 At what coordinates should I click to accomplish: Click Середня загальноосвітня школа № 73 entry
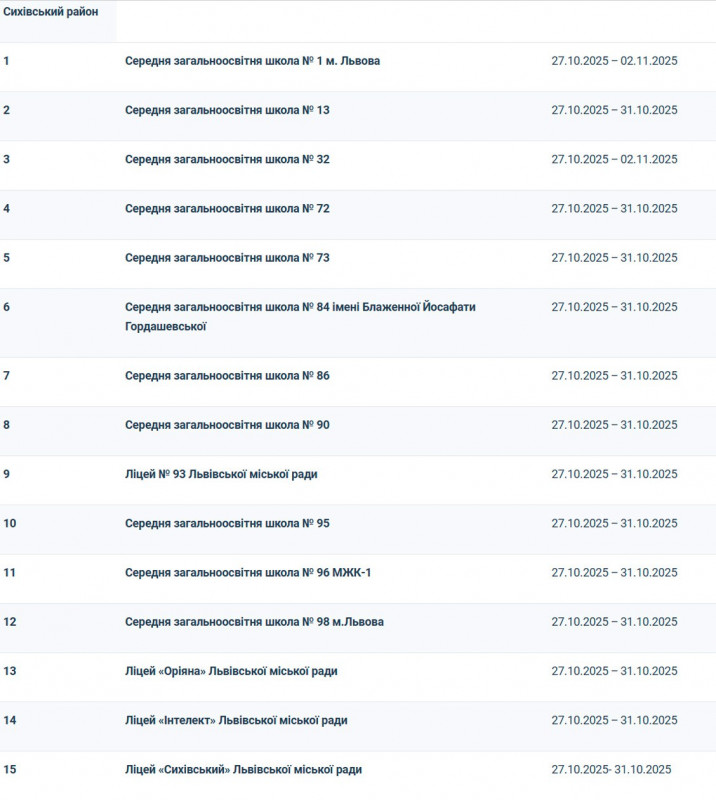tap(227, 258)
